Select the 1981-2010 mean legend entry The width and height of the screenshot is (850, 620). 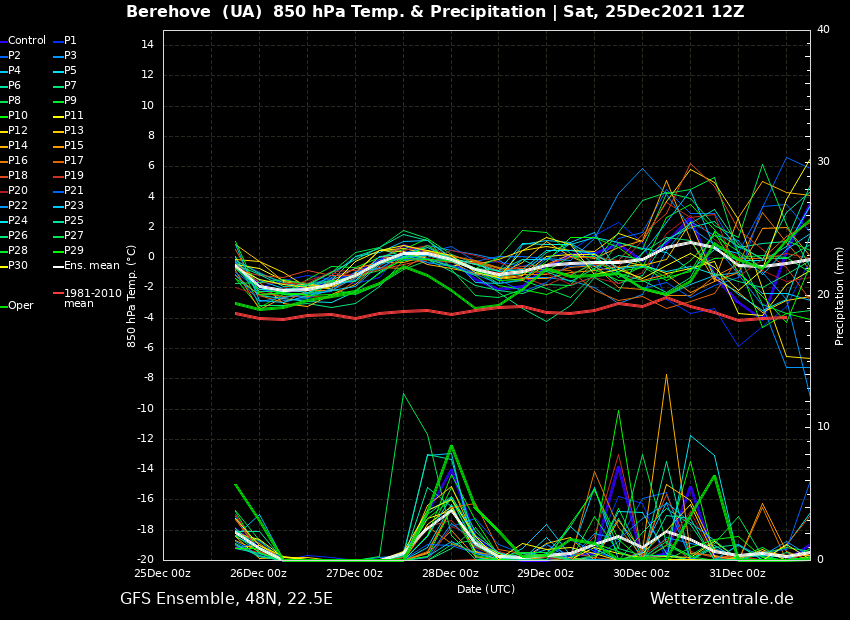(x=92, y=298)
